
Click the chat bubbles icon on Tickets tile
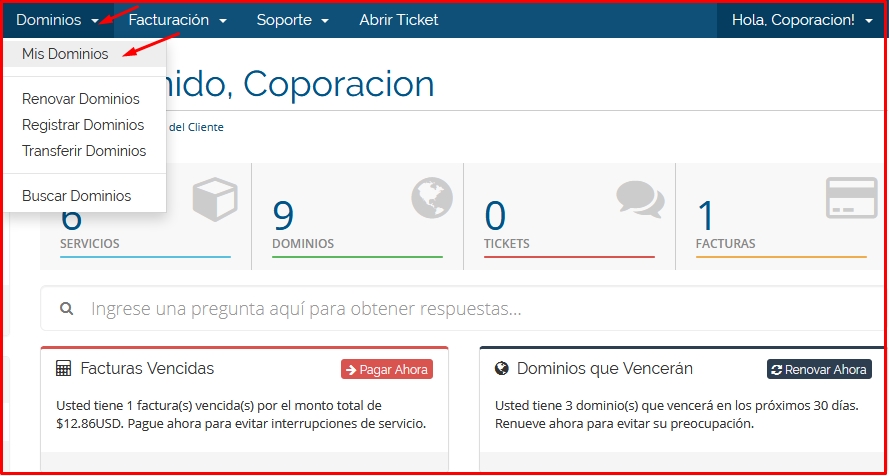[x=640, y=199]
